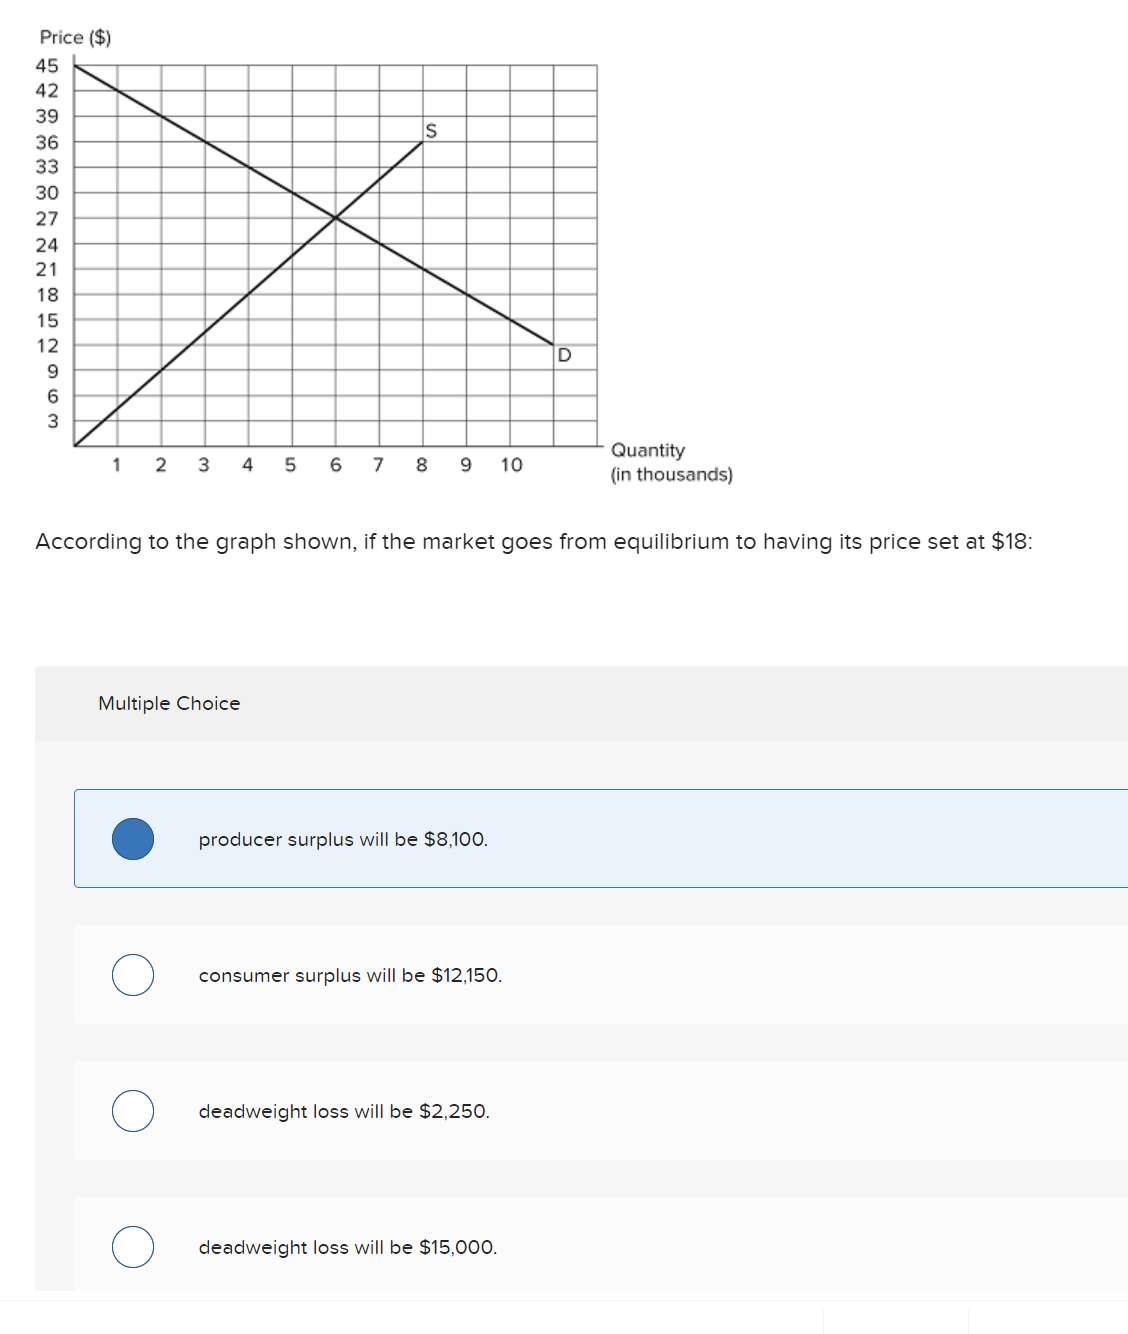This screenshot has height=1334, width=1128.
Task: Click the supply curve label S
Action: tap(430, 131)
